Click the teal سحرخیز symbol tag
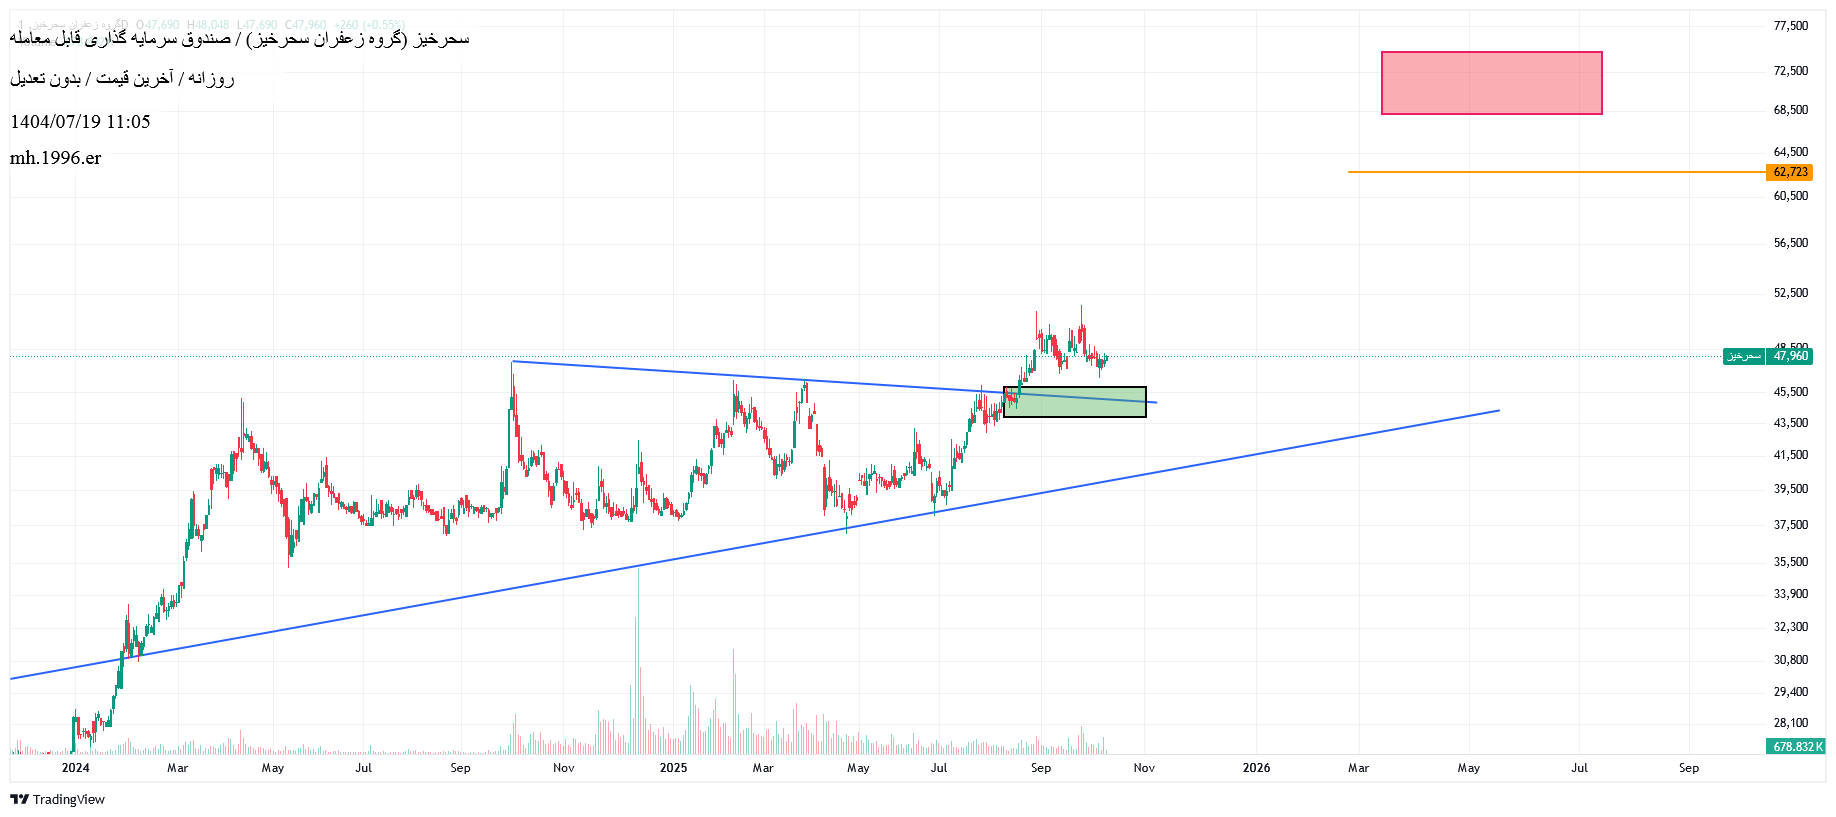Screen dimensions: 1836x817 click(x=1743, y=356)
